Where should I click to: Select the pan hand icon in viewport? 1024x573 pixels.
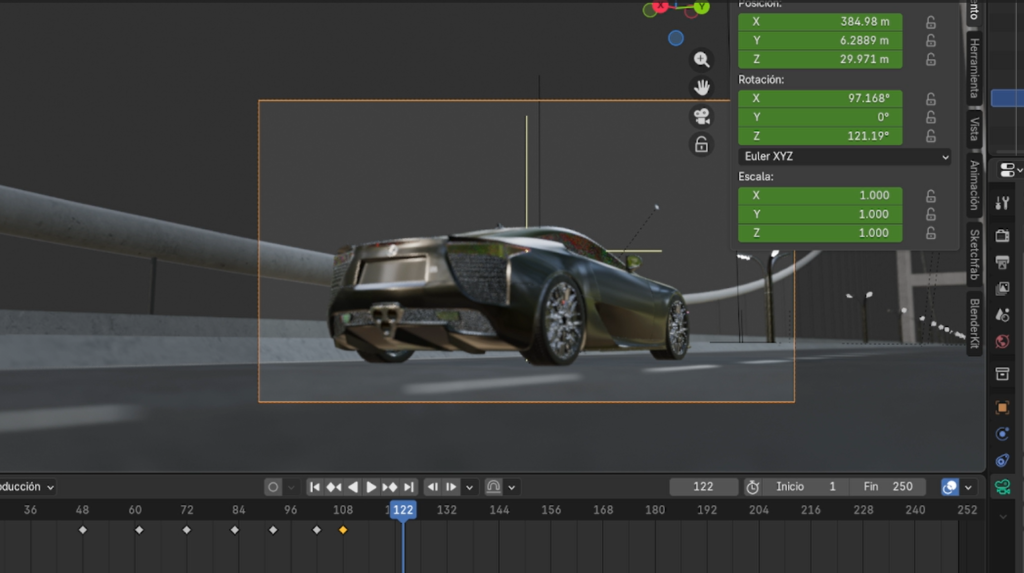pos(702,88)
